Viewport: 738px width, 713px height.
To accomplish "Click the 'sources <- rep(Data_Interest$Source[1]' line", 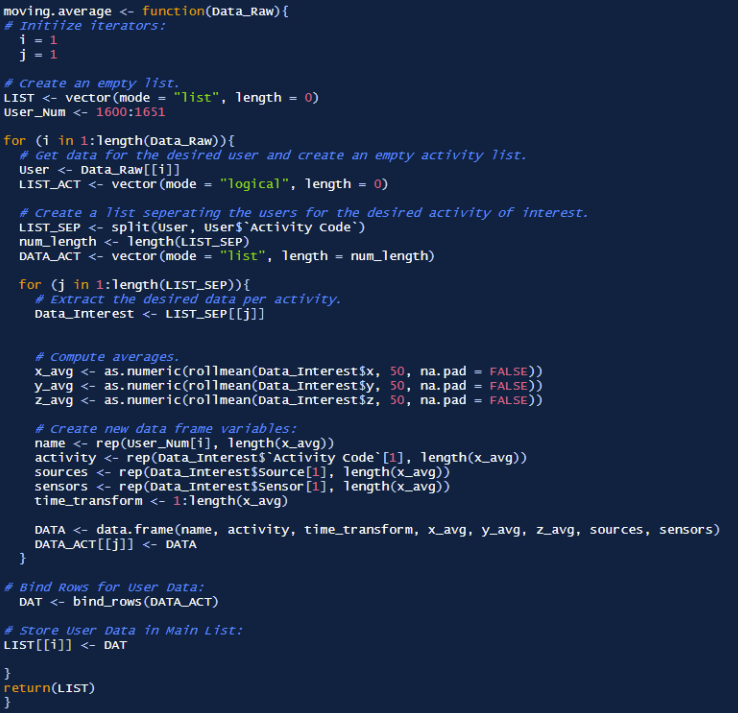I will point(242,472).
